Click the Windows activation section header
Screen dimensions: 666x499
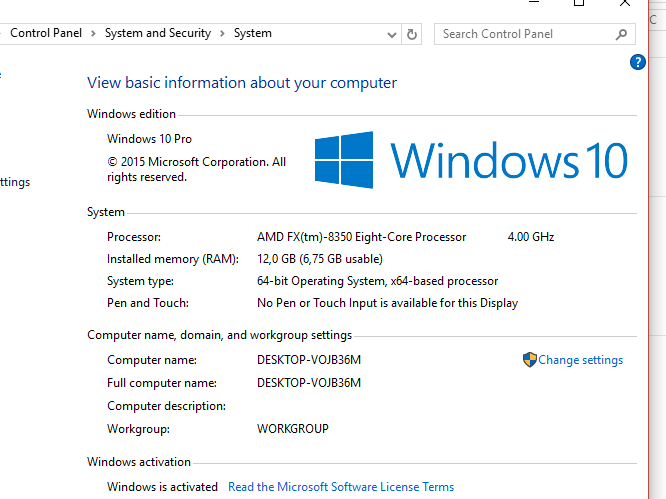coord(139,462)
